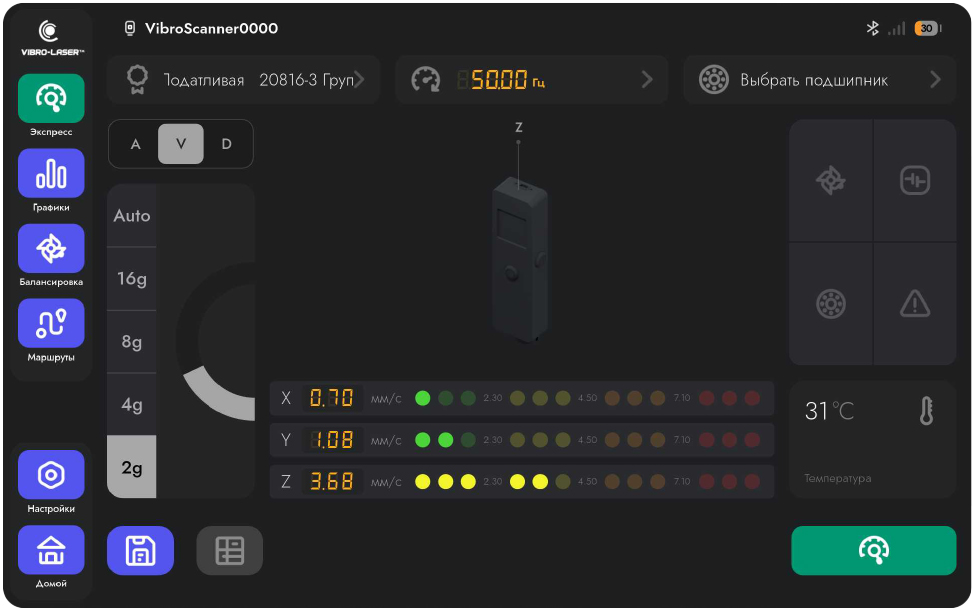Select the 2g range option

pyautogui.click(x=132, y=467)
